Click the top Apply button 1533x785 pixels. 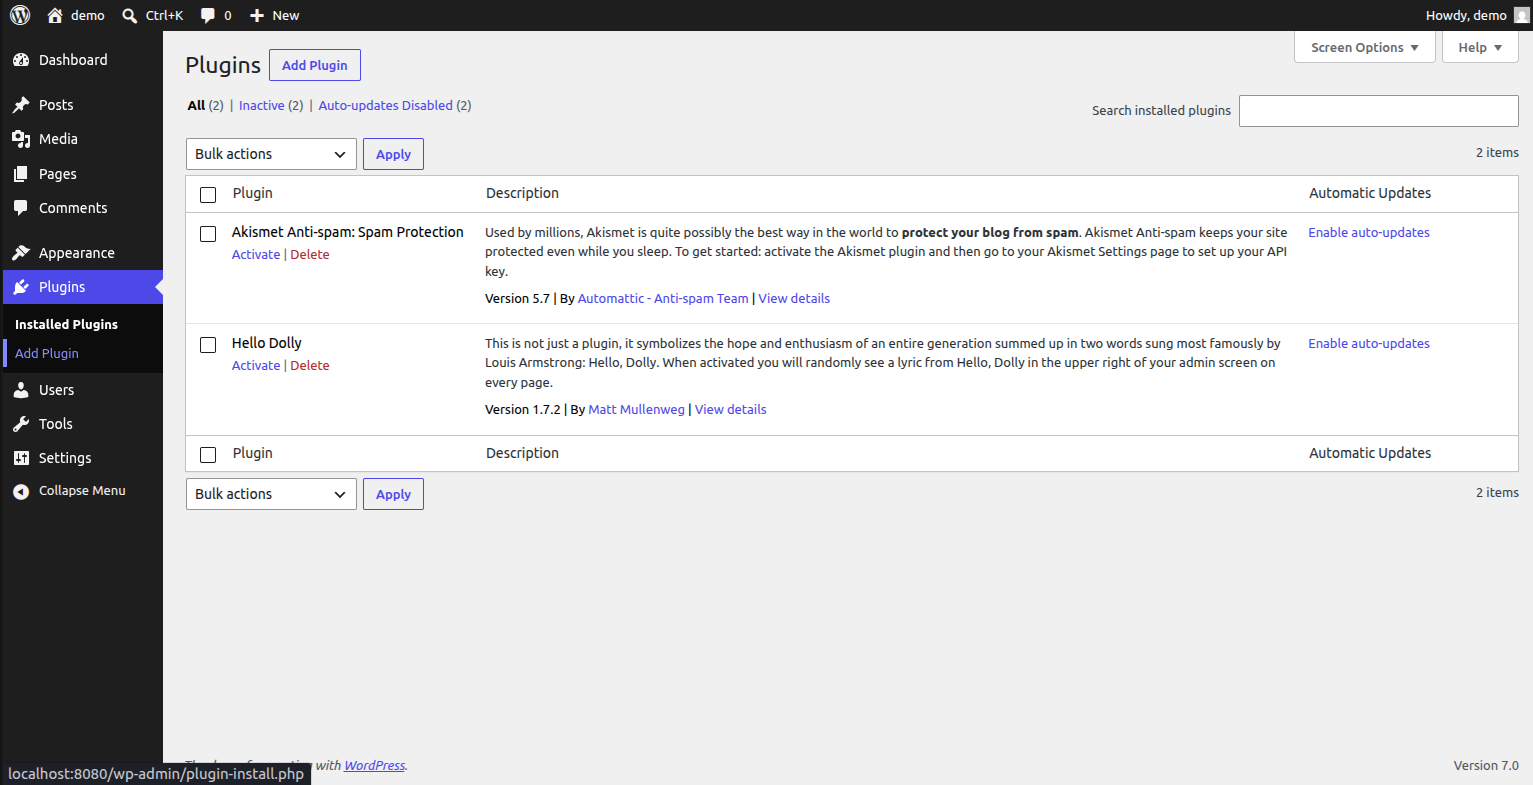[x=393, y=154]
